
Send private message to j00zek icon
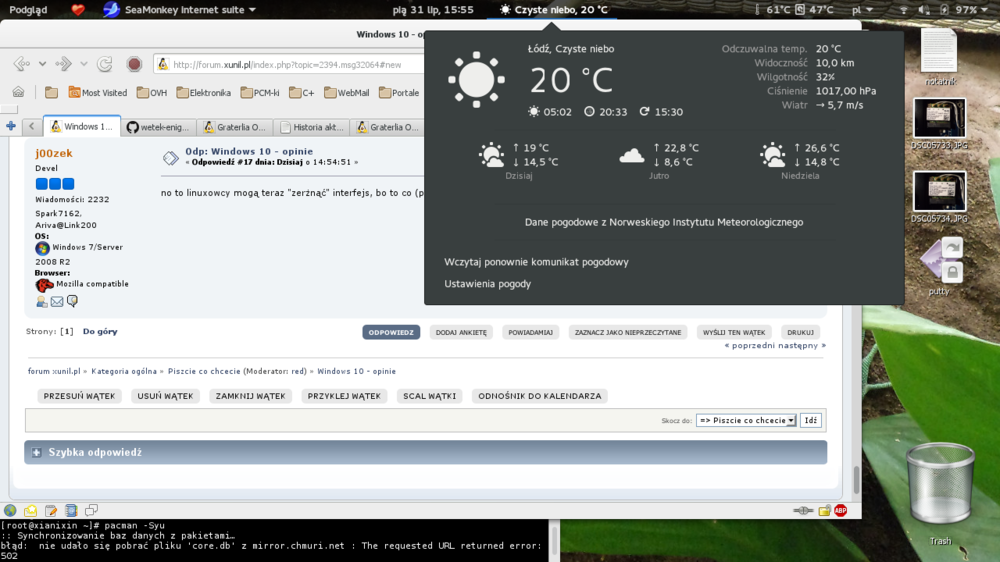72,301
